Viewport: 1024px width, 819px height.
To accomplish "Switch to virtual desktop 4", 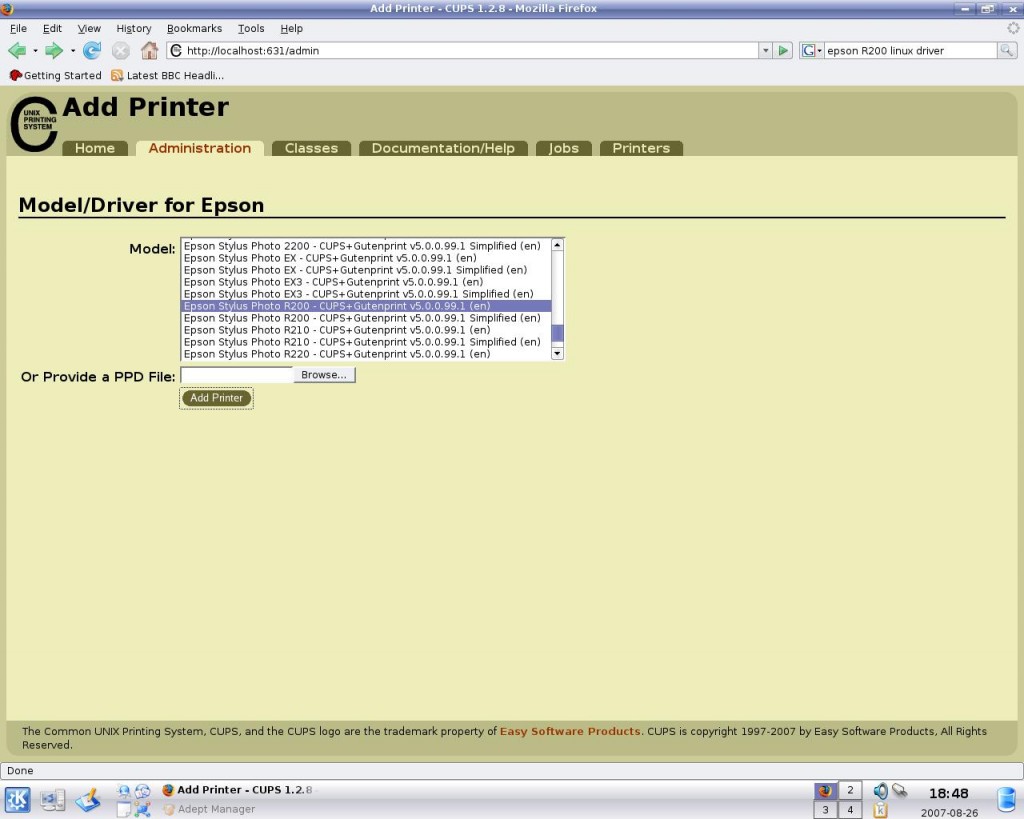I will 850,810.
